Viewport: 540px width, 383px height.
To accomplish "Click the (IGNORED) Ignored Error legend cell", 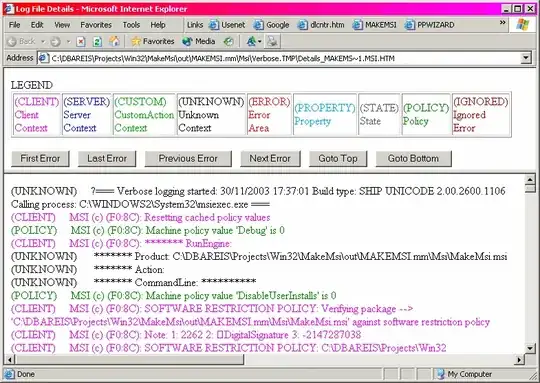I will tap(481, 115).
